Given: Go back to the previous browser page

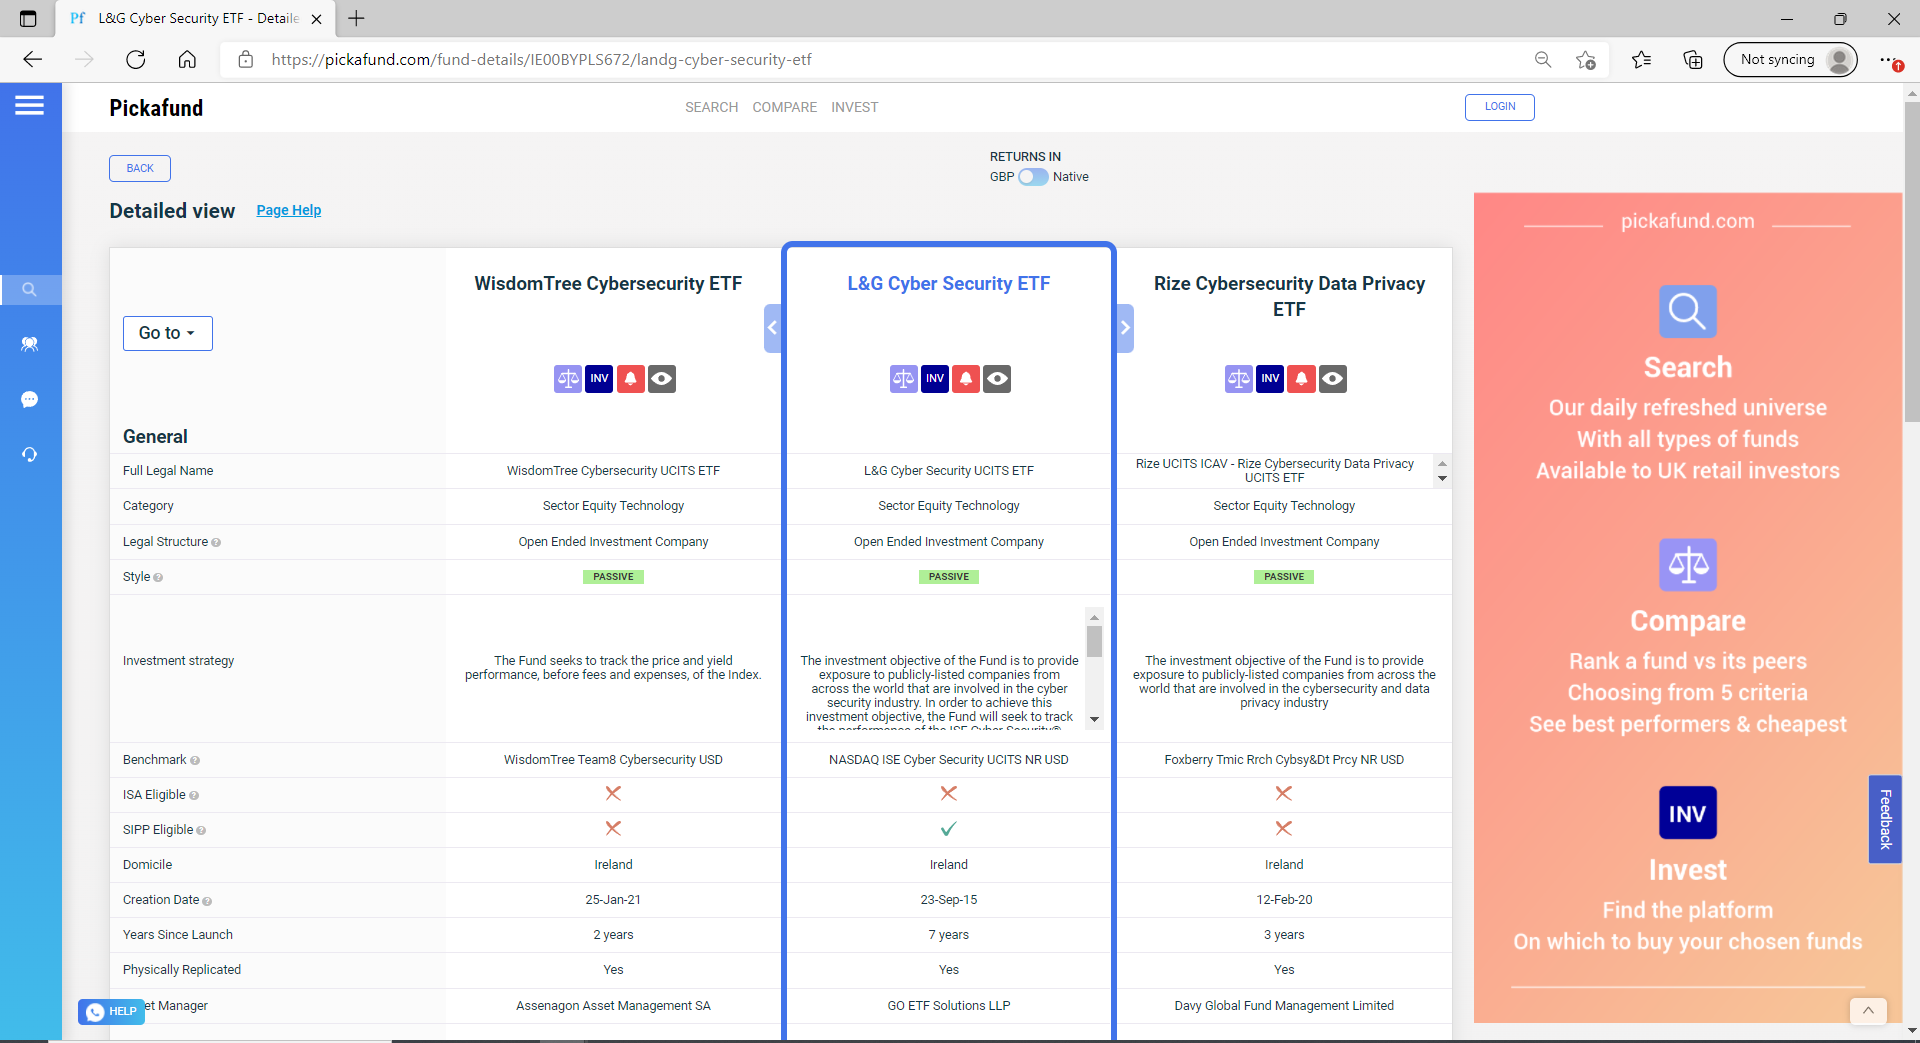Looking at the screenshot, I should tap(32, 60).
